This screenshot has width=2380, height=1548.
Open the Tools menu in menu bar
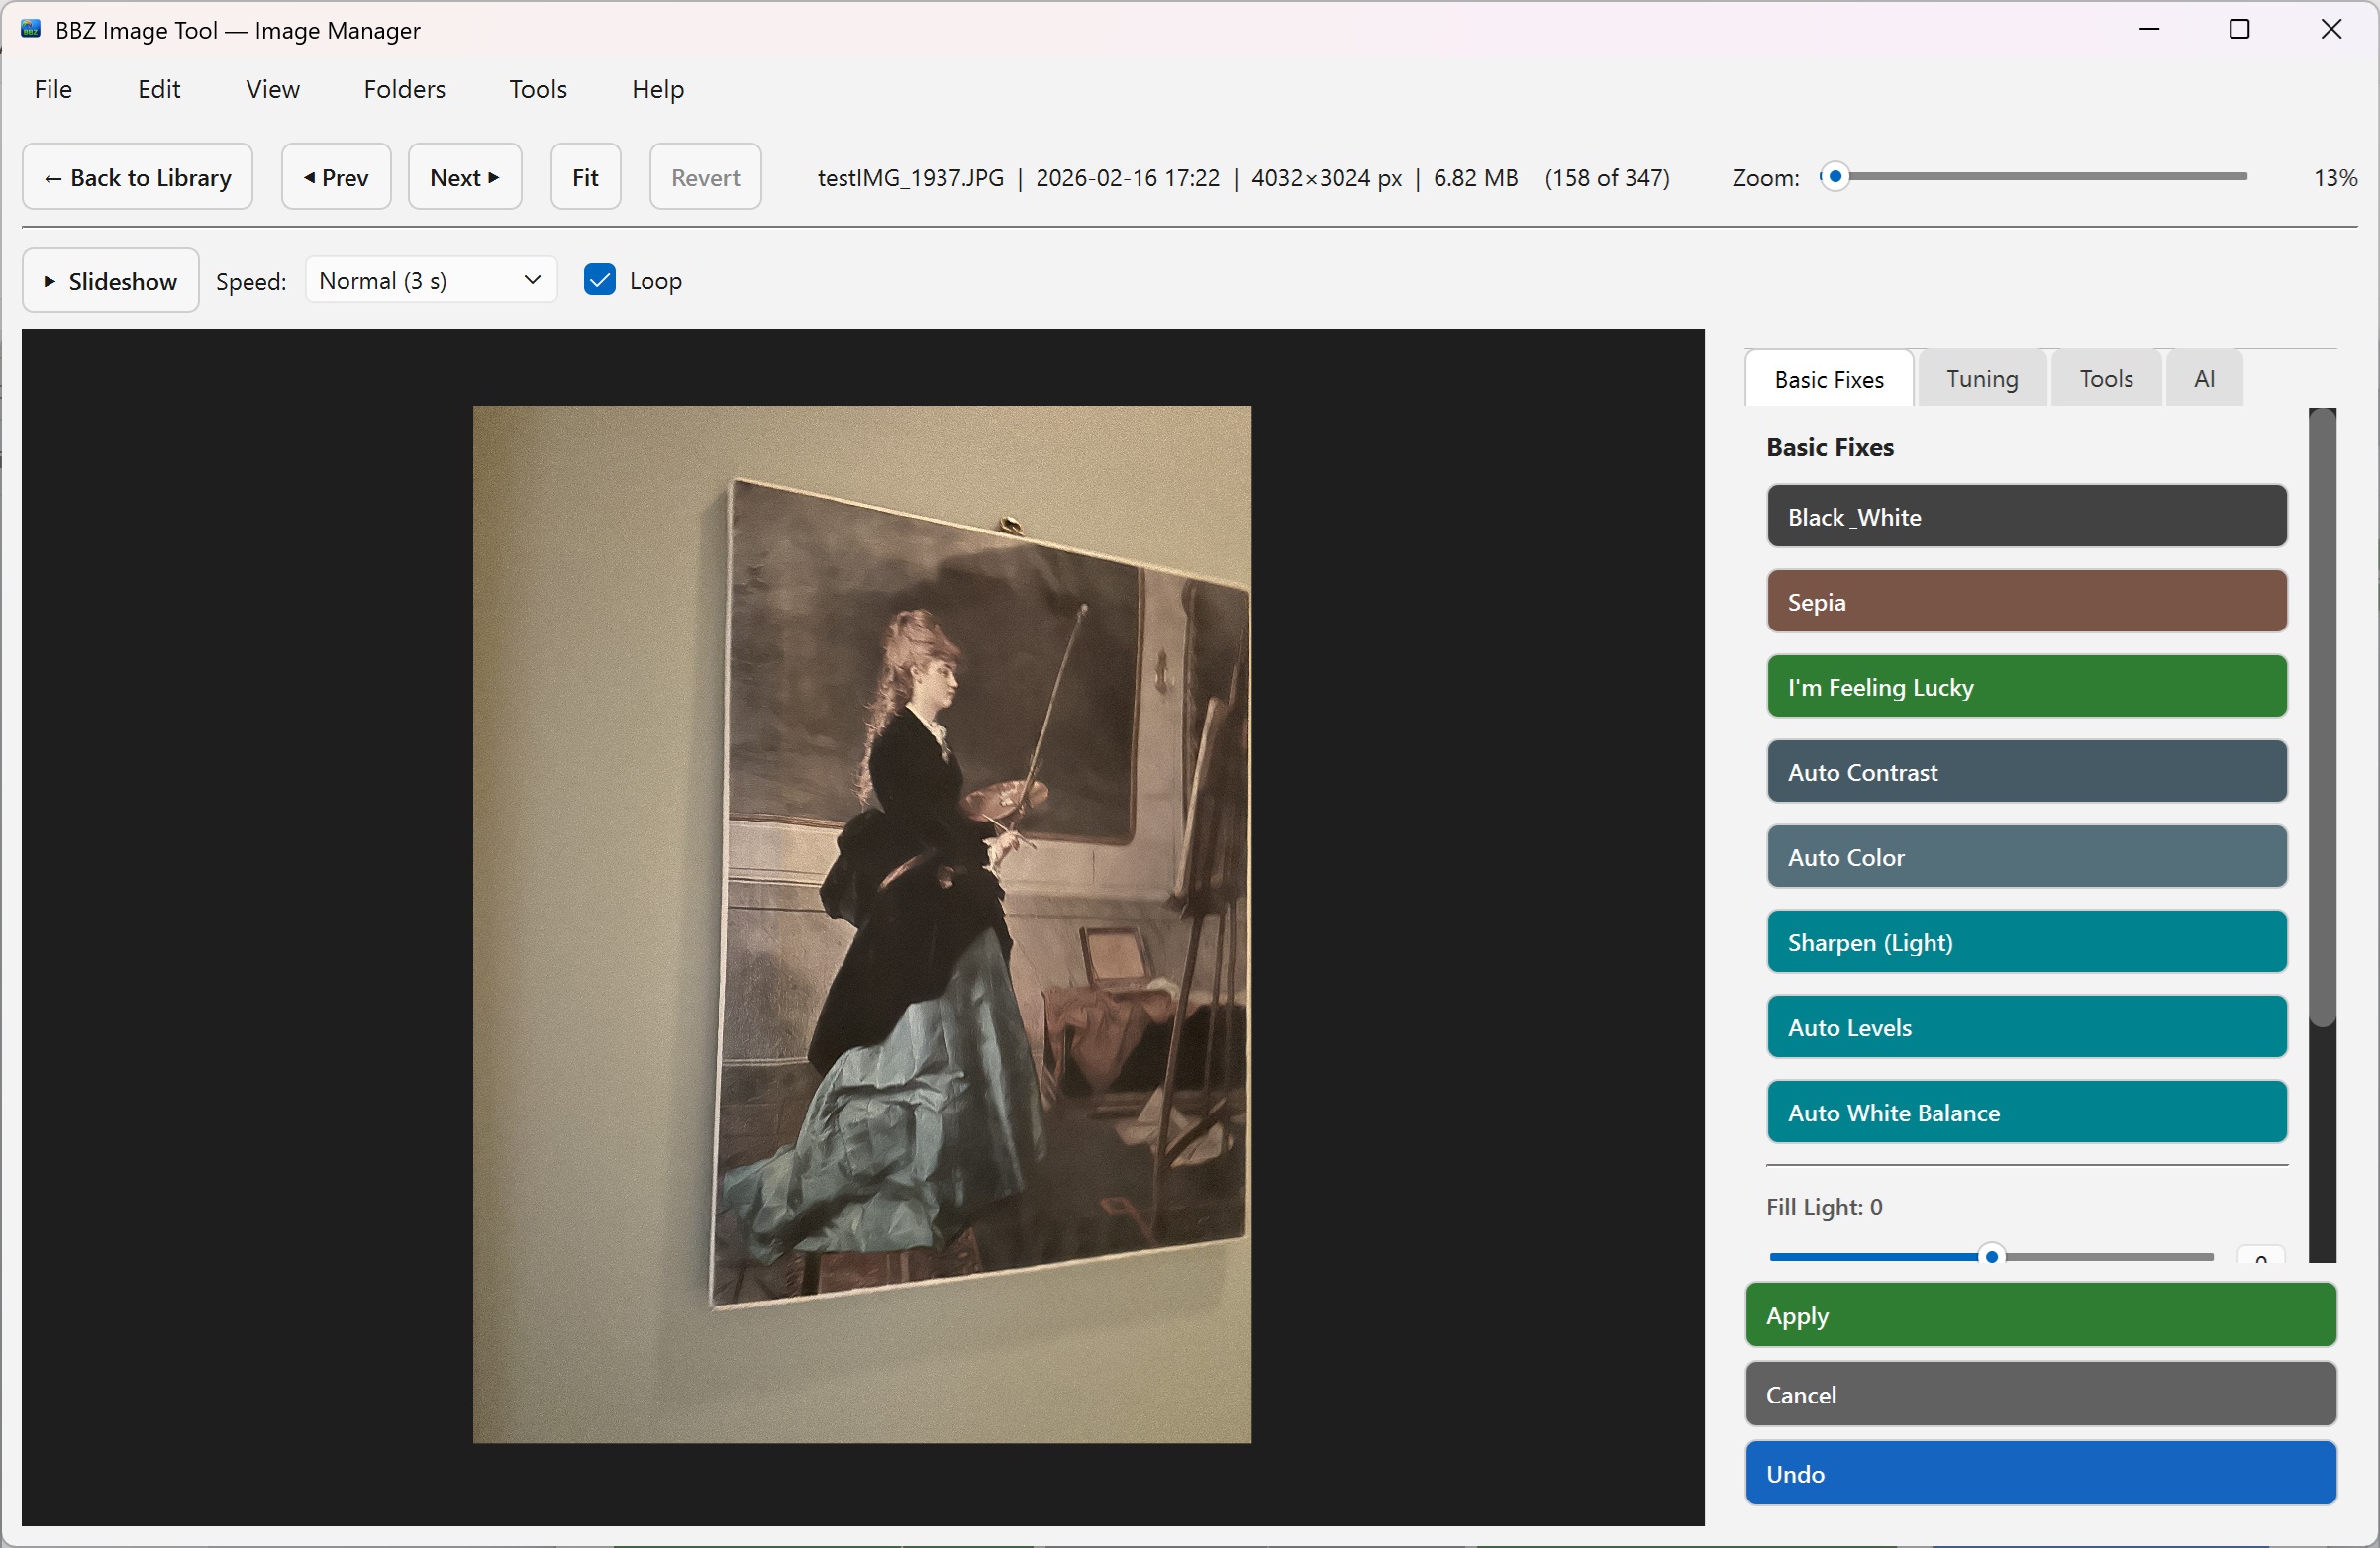pos(538,89)
